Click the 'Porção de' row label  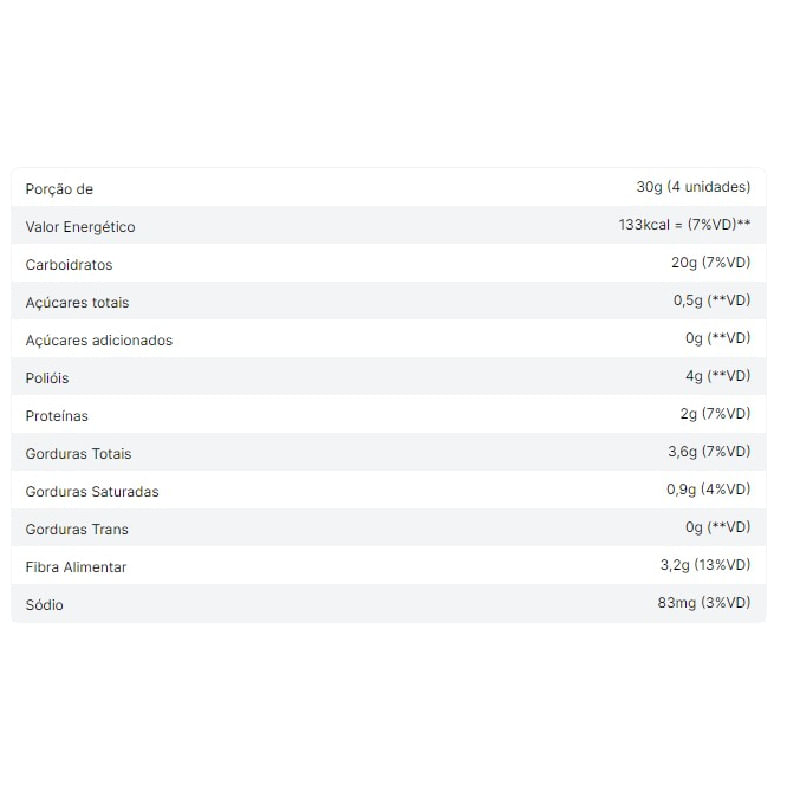(59, 189)
